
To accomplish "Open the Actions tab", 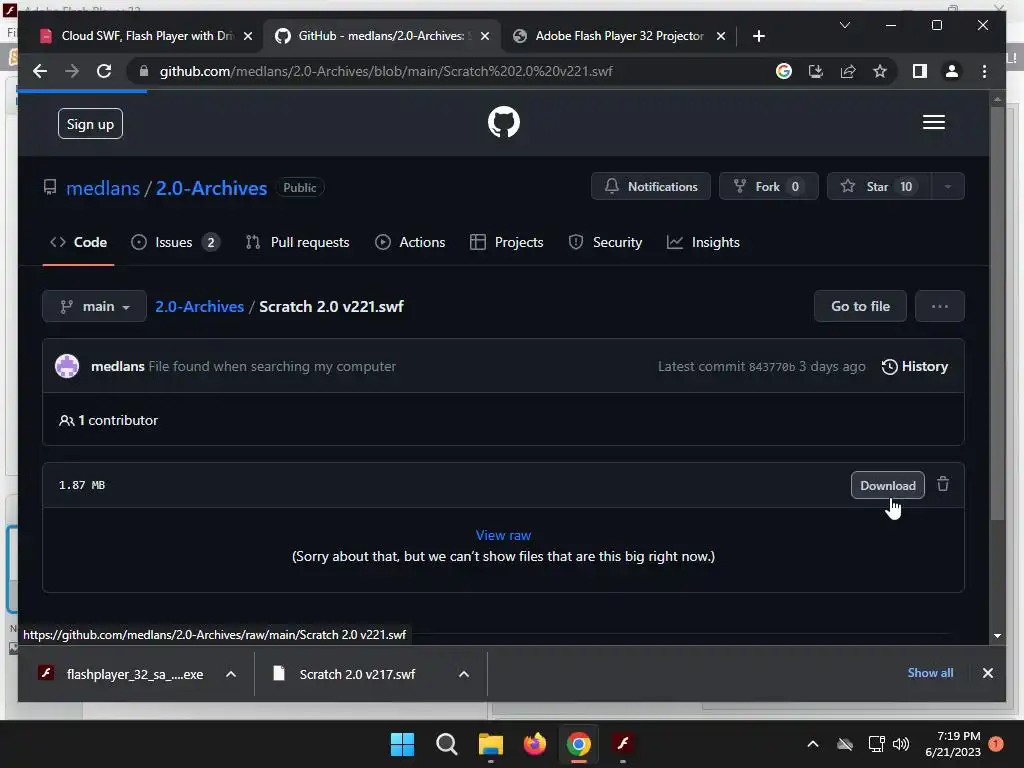I will tap(410, 242).
